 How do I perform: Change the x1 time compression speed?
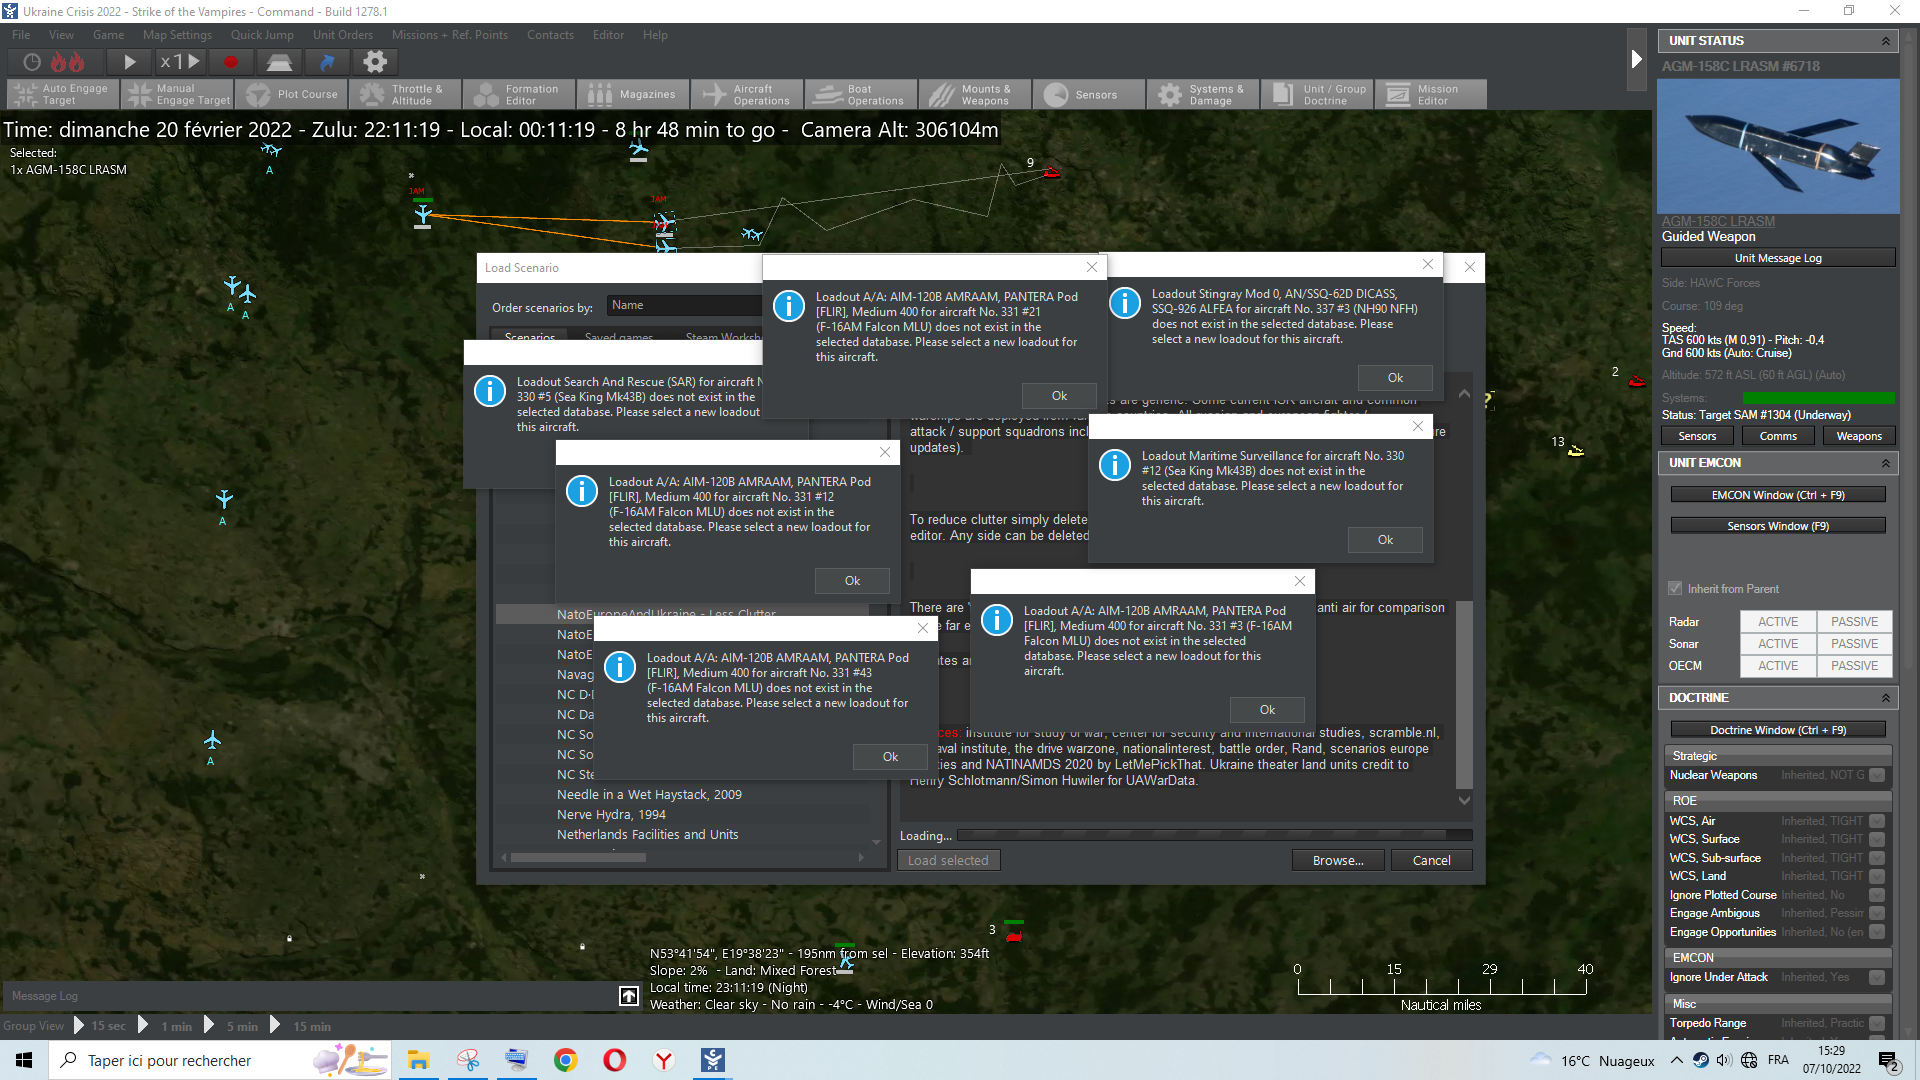click(x=180, y=62)
